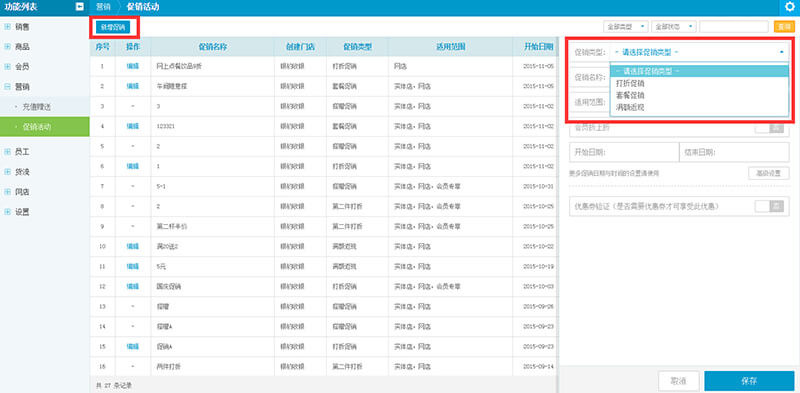This screenshot has height=393, width=800.
Task: Click the 序号 column header
Action: [x=103, y=46]
